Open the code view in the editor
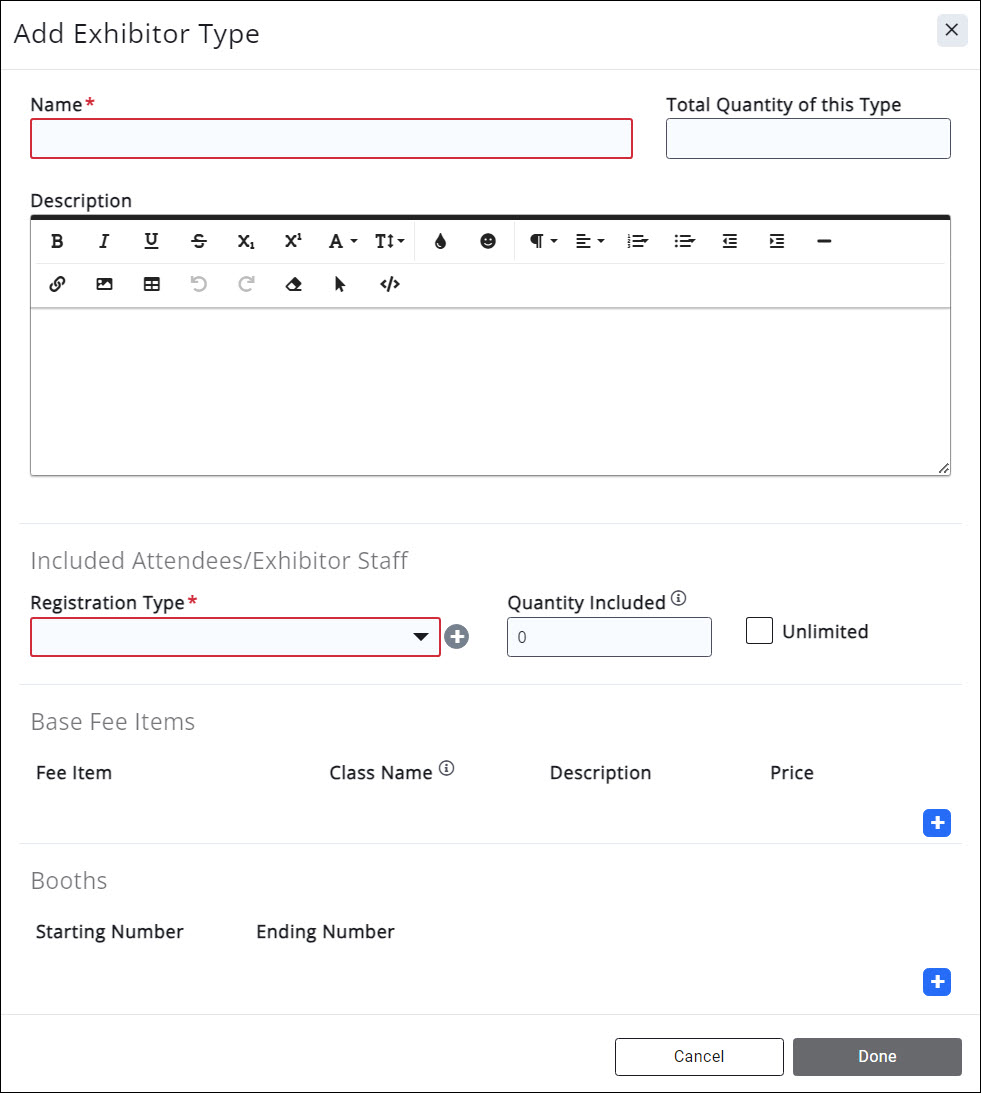 point(389,284)
